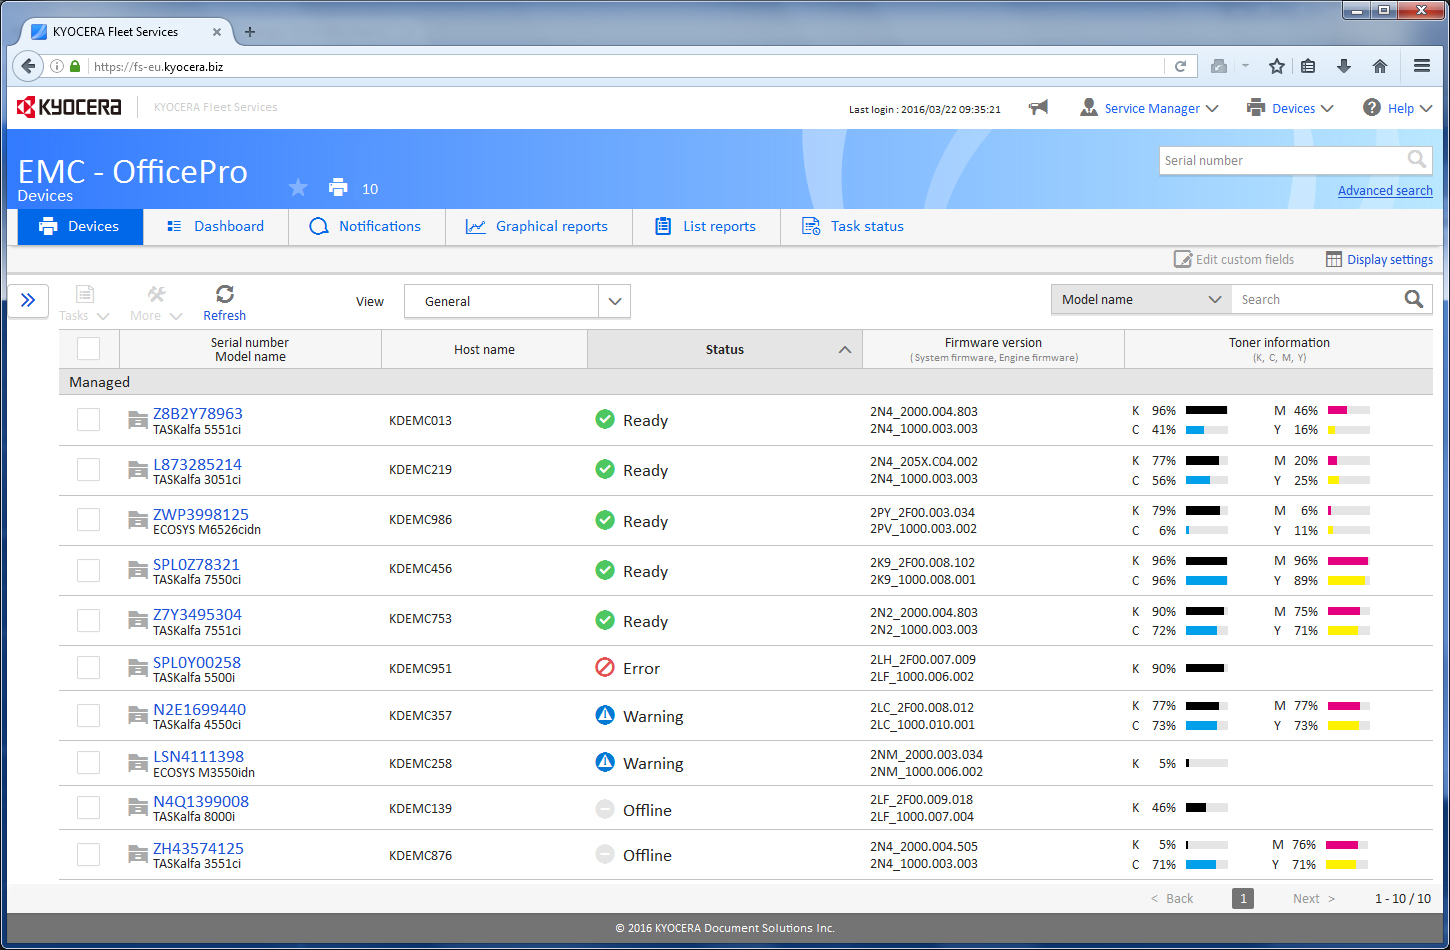1450x950 pixels.
Task: Select checkbox for device ZWP3998125
Action: tap(89, 519)
